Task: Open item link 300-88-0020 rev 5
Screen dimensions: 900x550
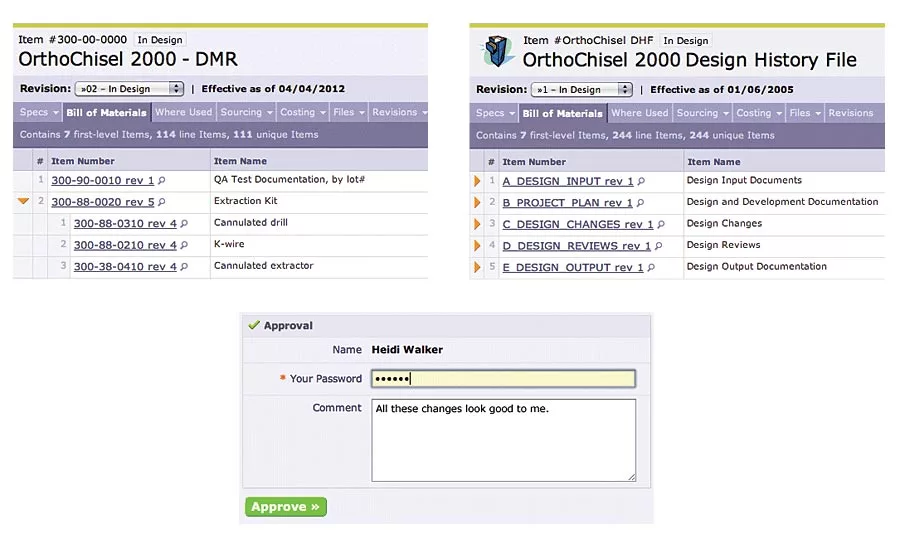Action: 103,202
